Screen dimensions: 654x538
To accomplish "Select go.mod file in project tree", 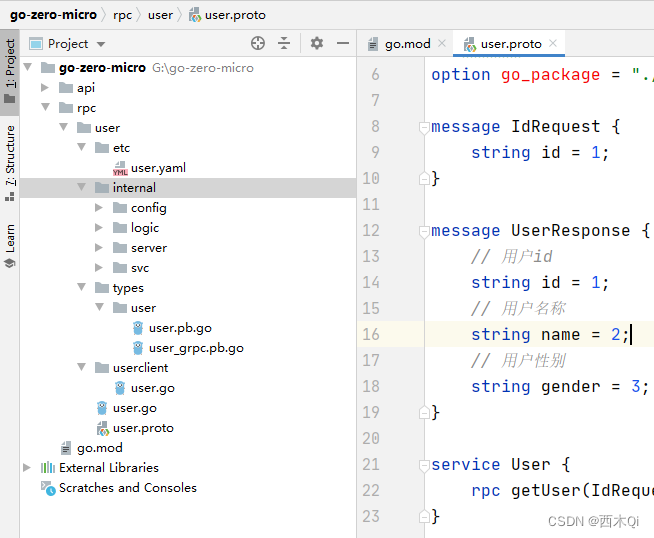I will (x=99, y=448).
